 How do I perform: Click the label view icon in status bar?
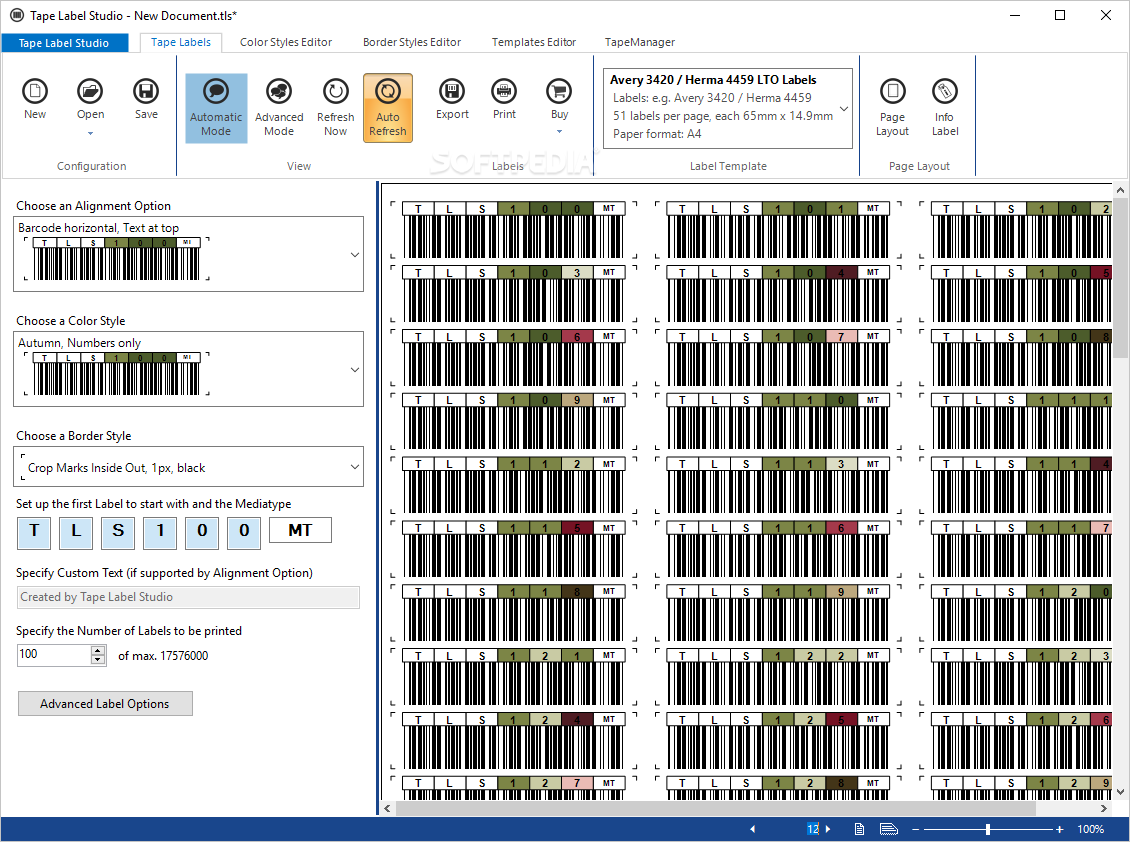pos(889,829)
